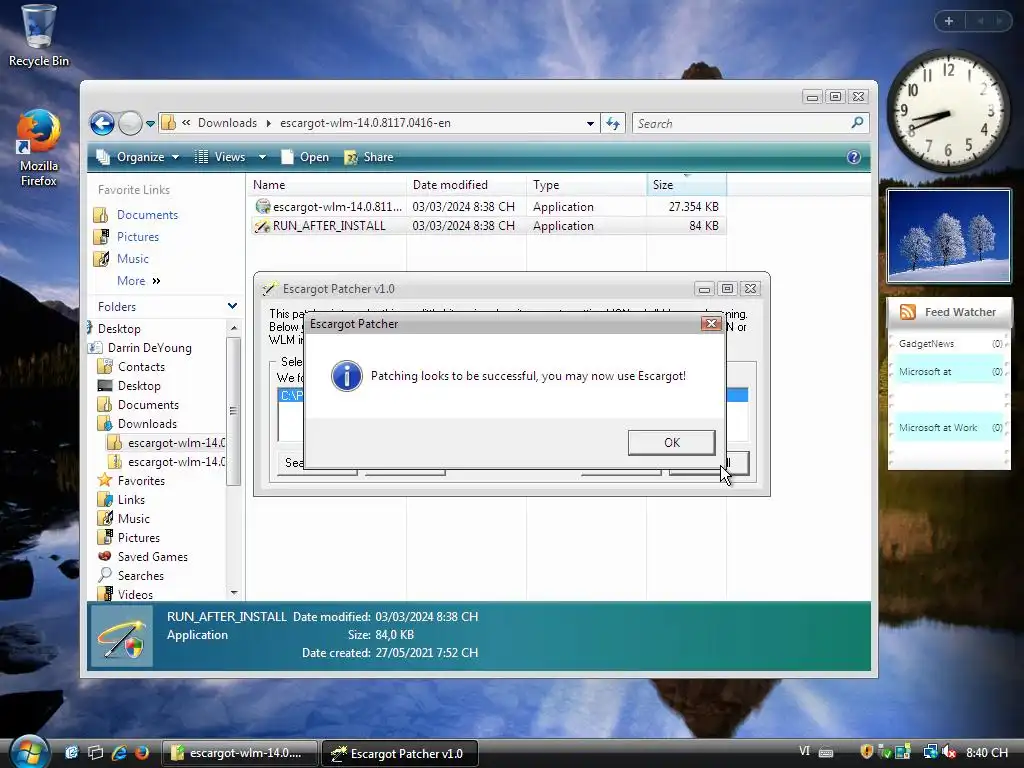Image resolution: width=1024 pixels, height=768 pixels.
Task: Click the taskbar clock 8:40 CH
Action: [x=987, y=752]
